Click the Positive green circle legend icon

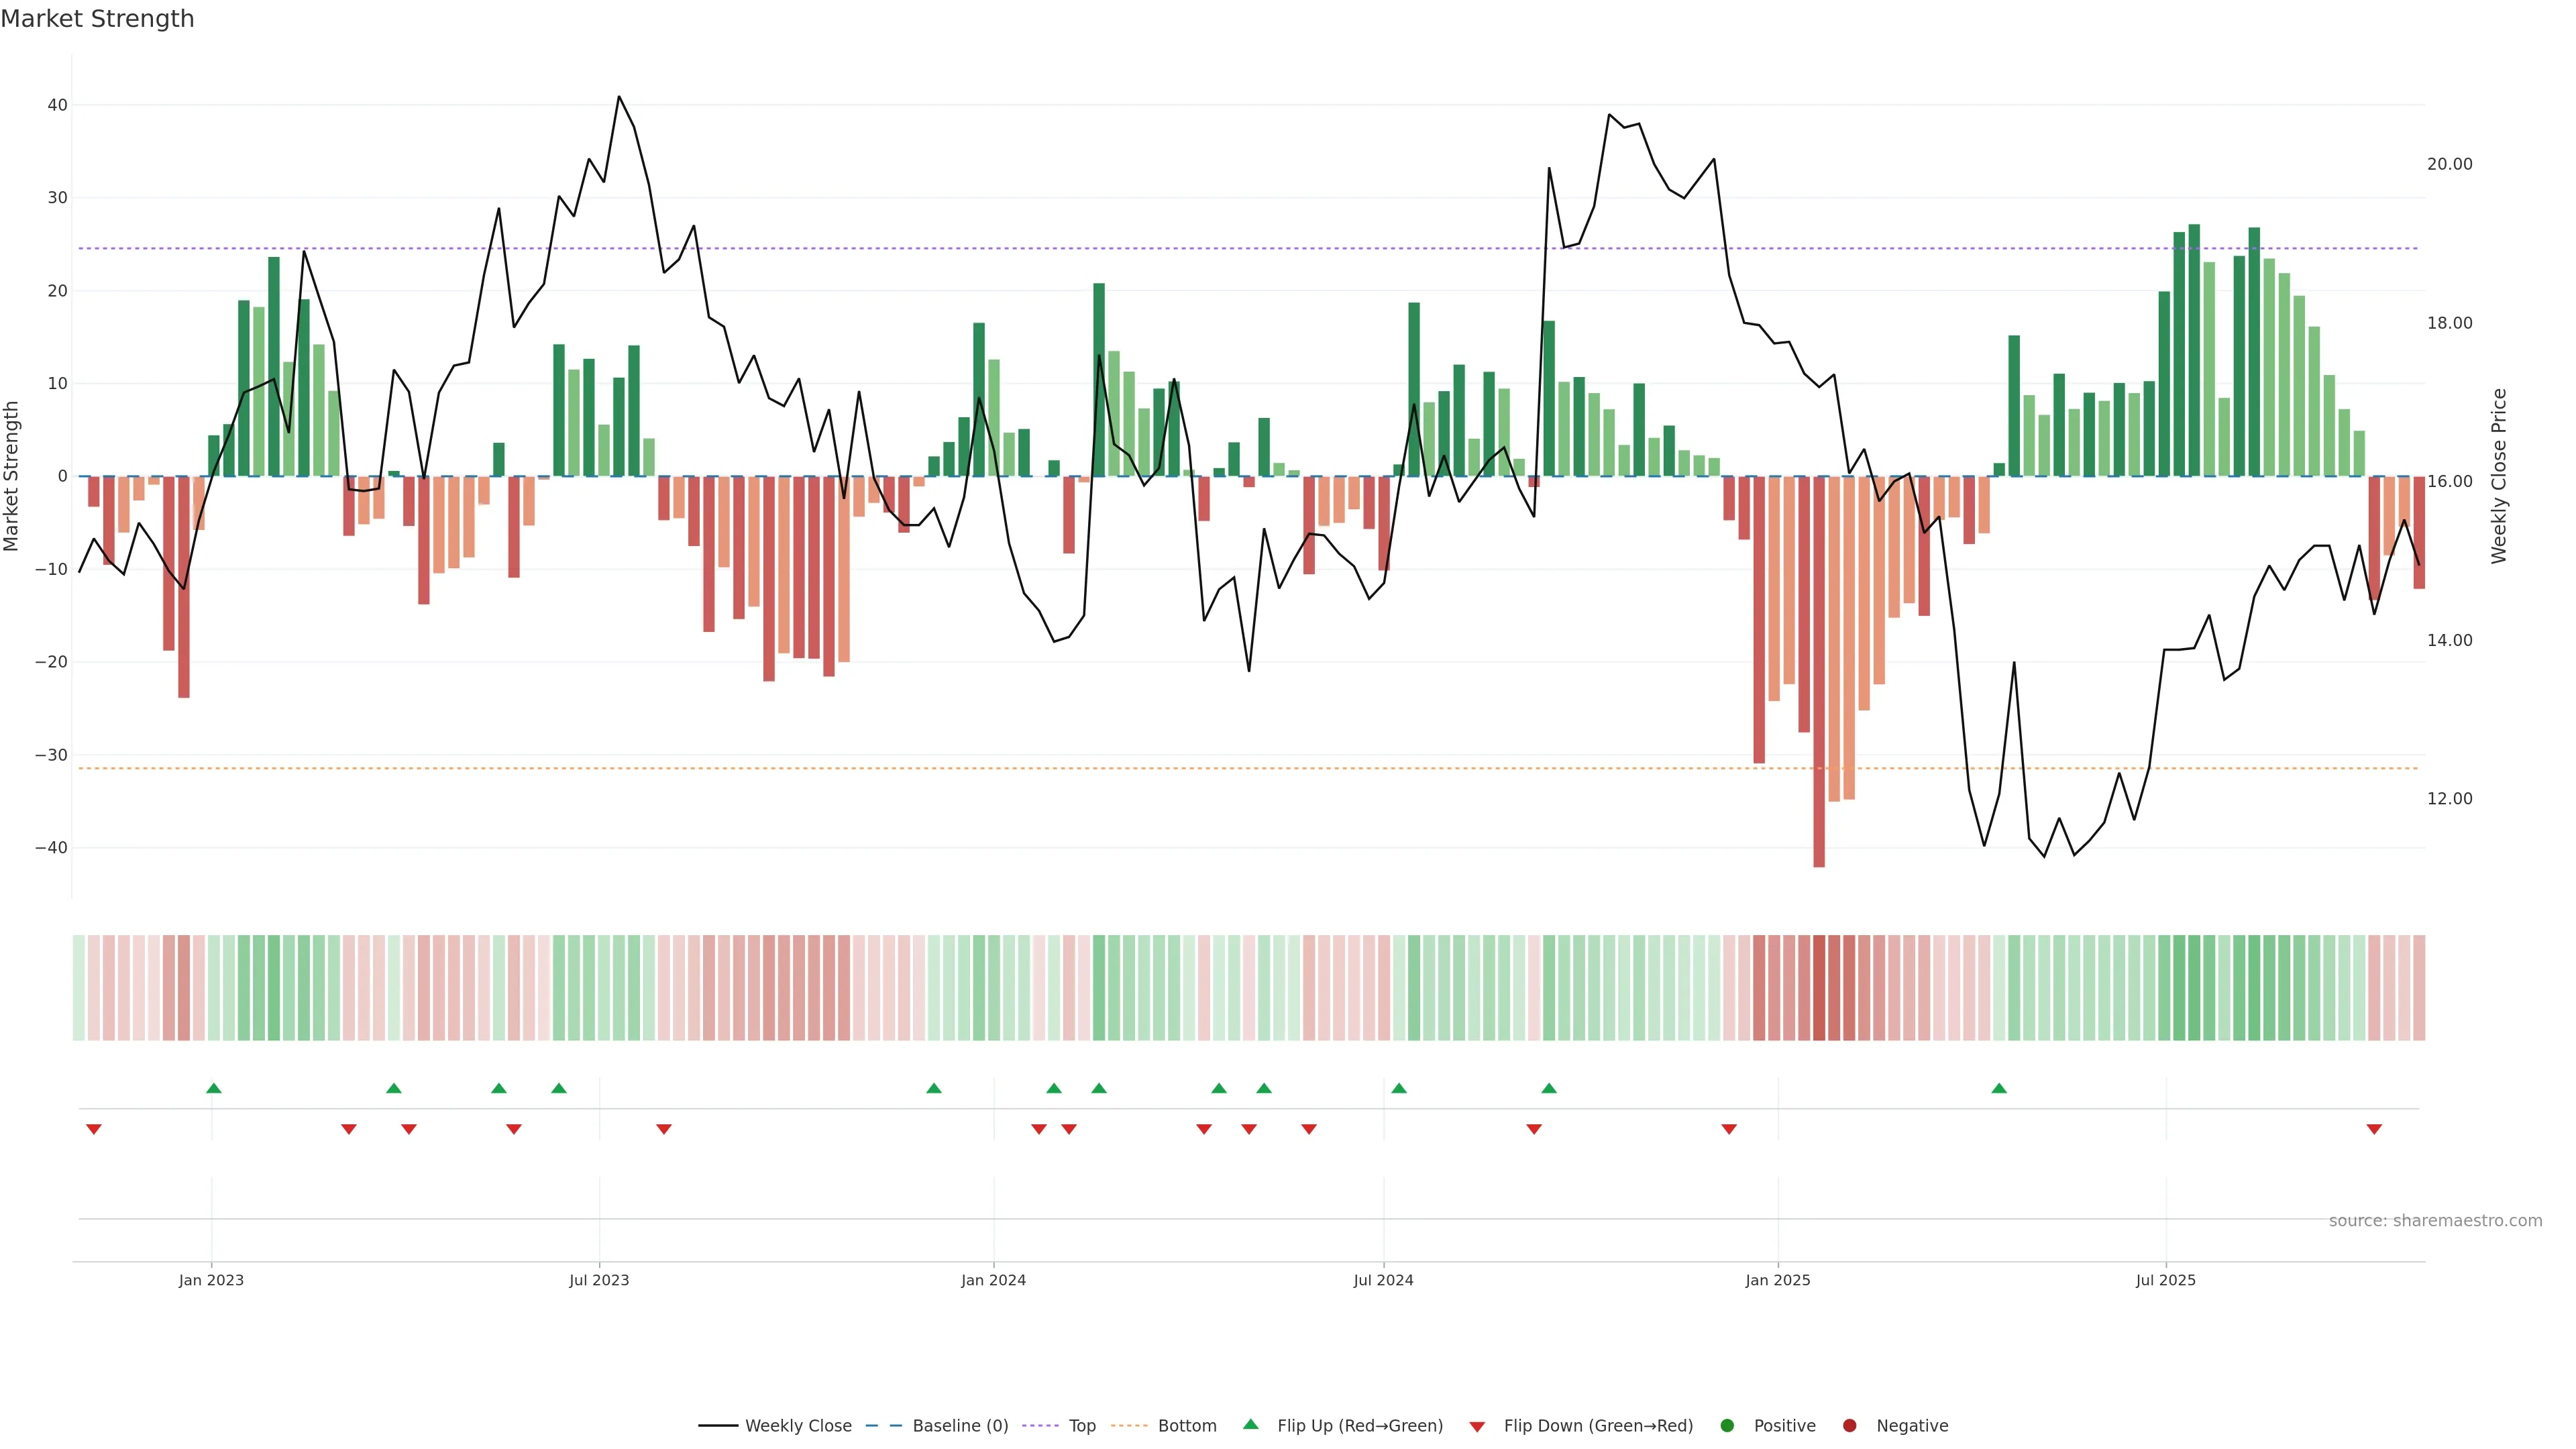pyautogui.click(x=1727, y=1425)
